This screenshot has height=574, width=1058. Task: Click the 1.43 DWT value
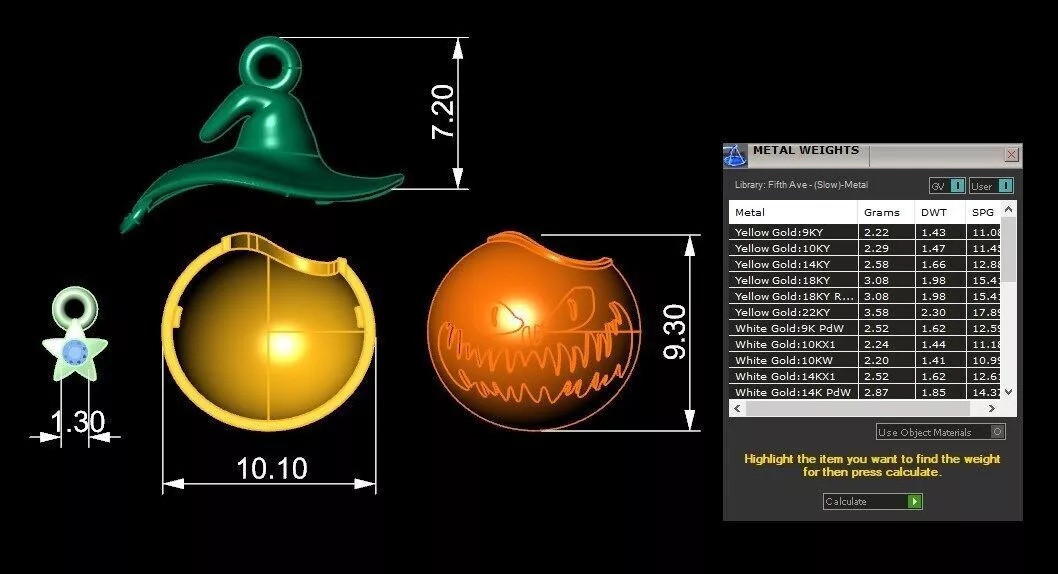(x=933, y=232)
